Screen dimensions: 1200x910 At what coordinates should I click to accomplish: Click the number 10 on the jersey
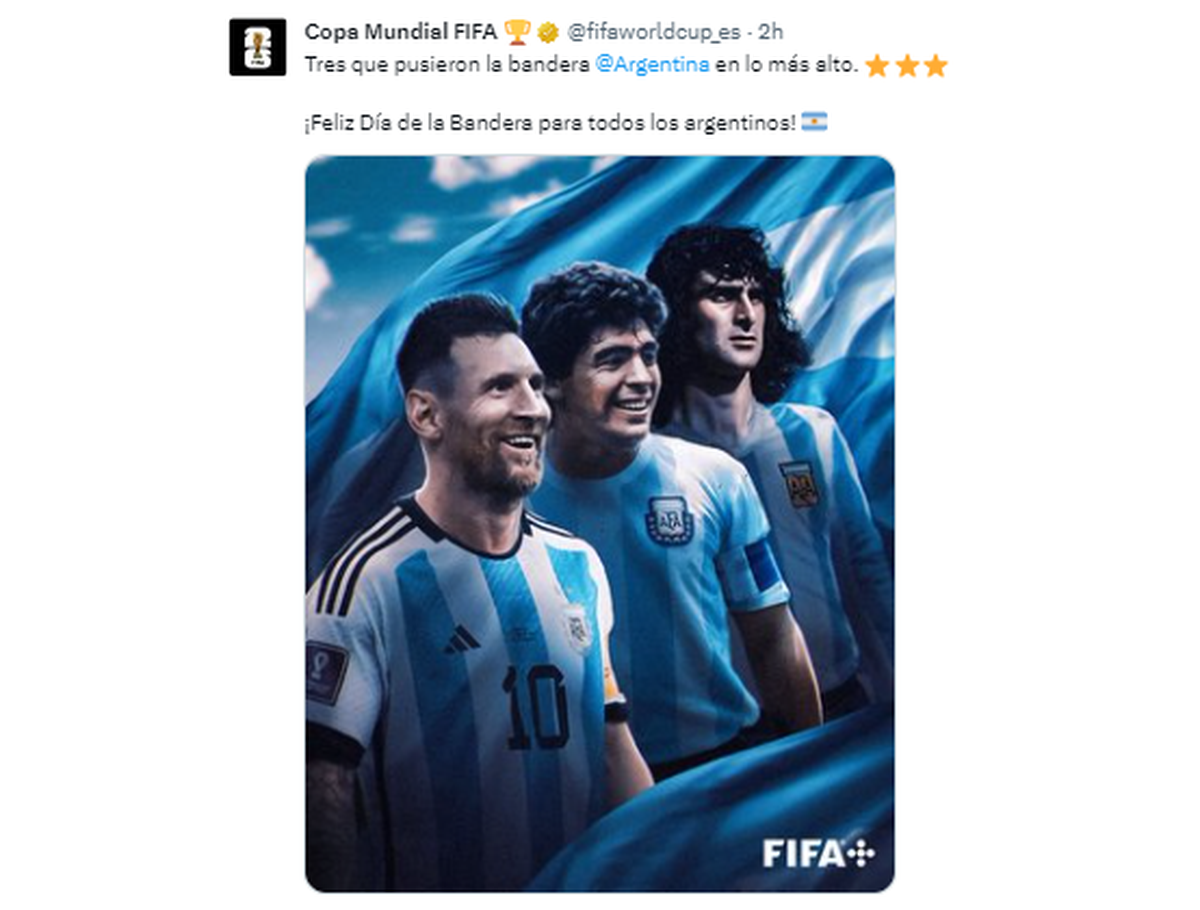point(537,707)
